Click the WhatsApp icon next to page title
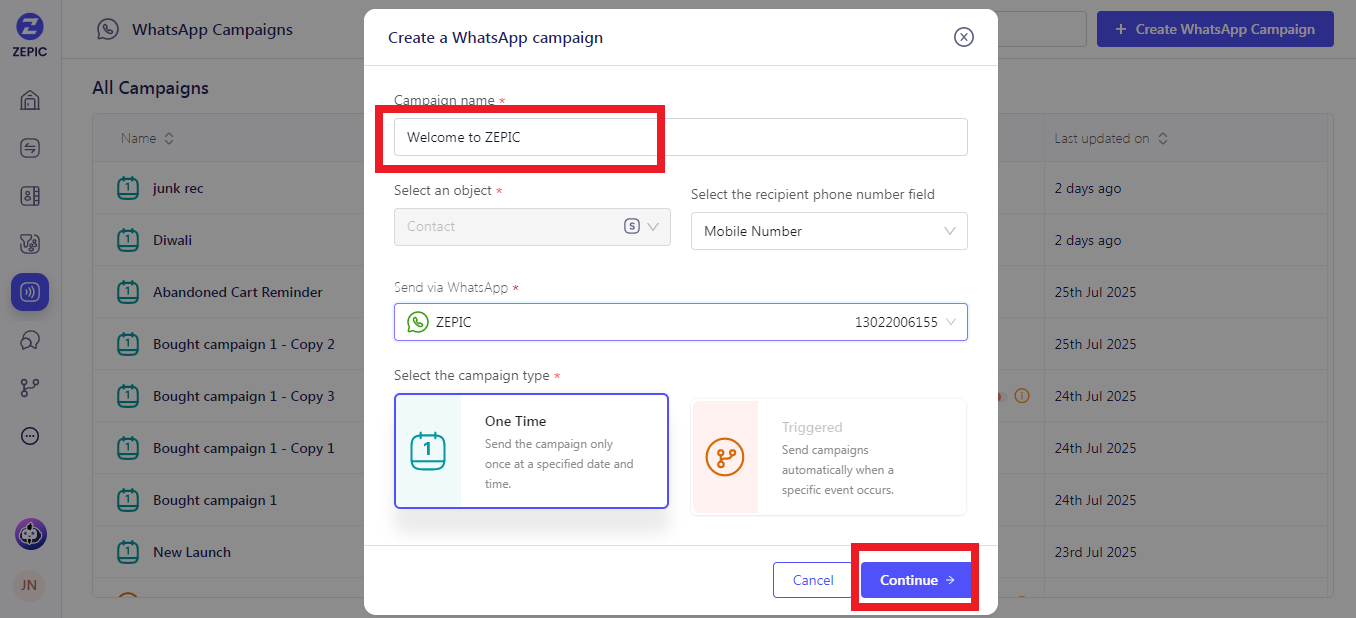This screenshot has width=1356, height=618. coord(107,29)
